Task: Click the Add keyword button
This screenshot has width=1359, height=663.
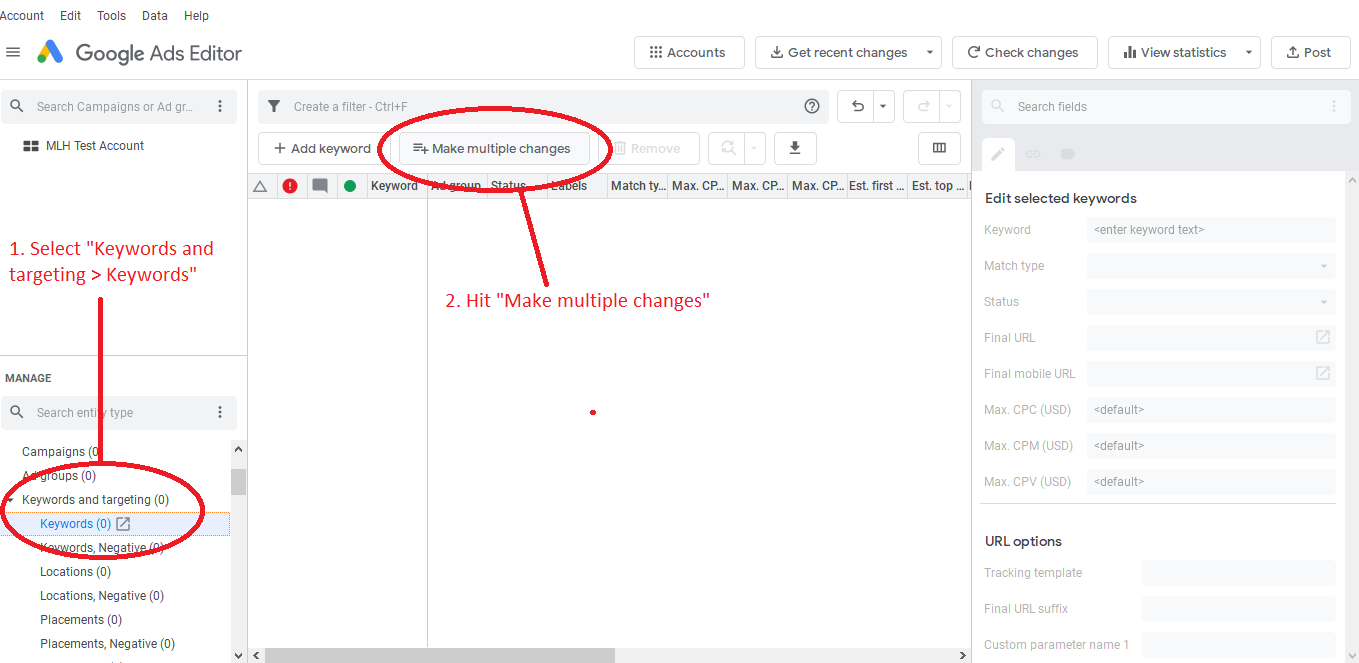Action: coord(323,149)
